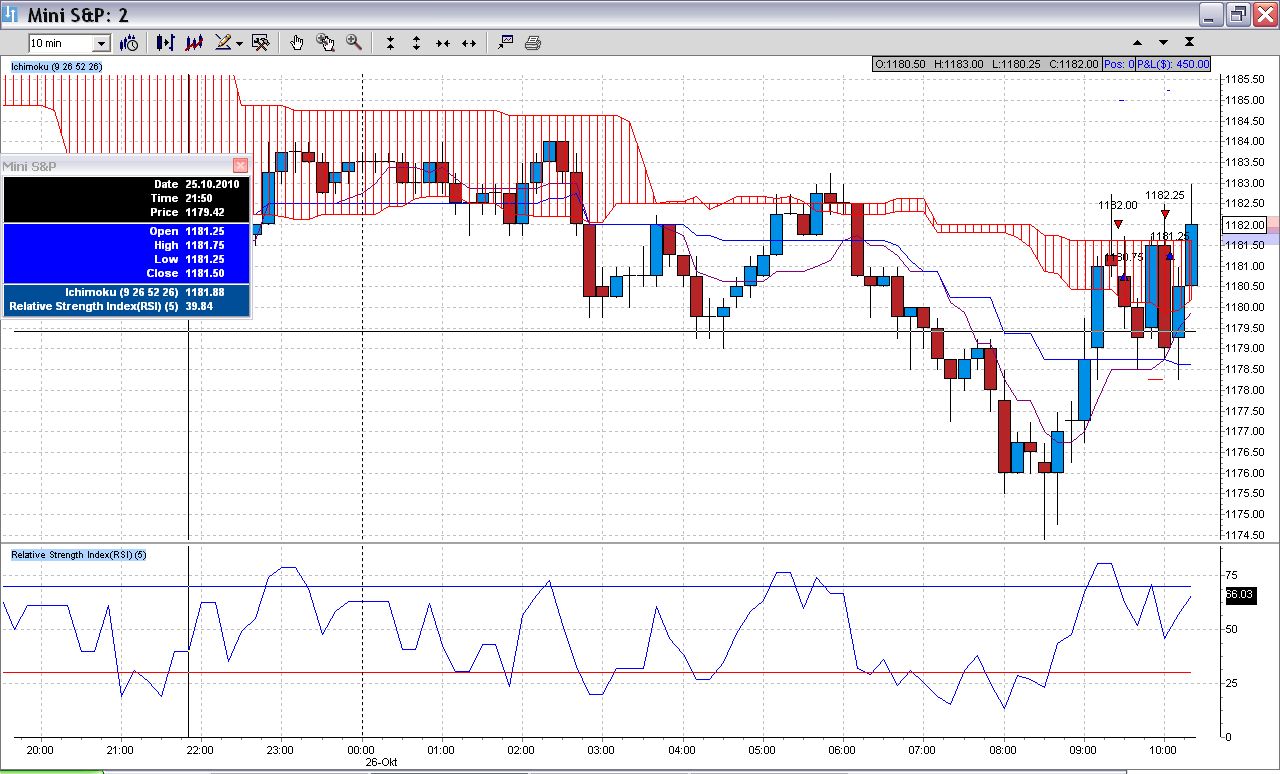Select the hand pan tool

pos(297,43)
